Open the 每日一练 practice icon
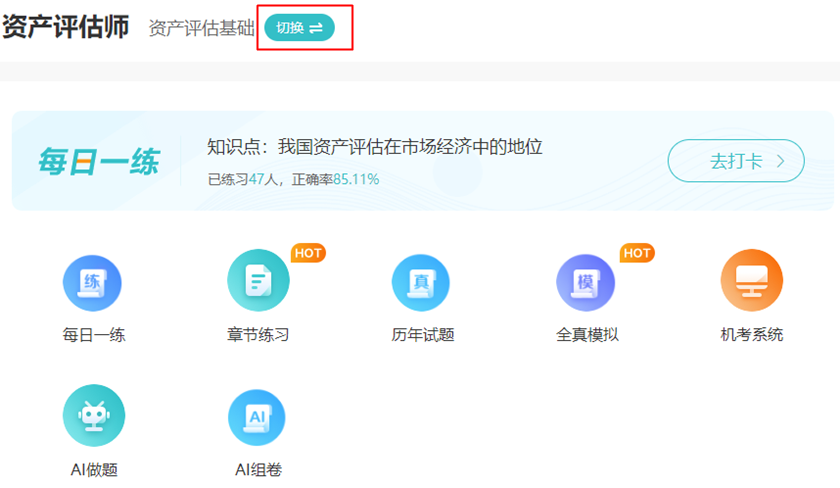The width and height of the screenshot is (840, 488). (92, 283)
